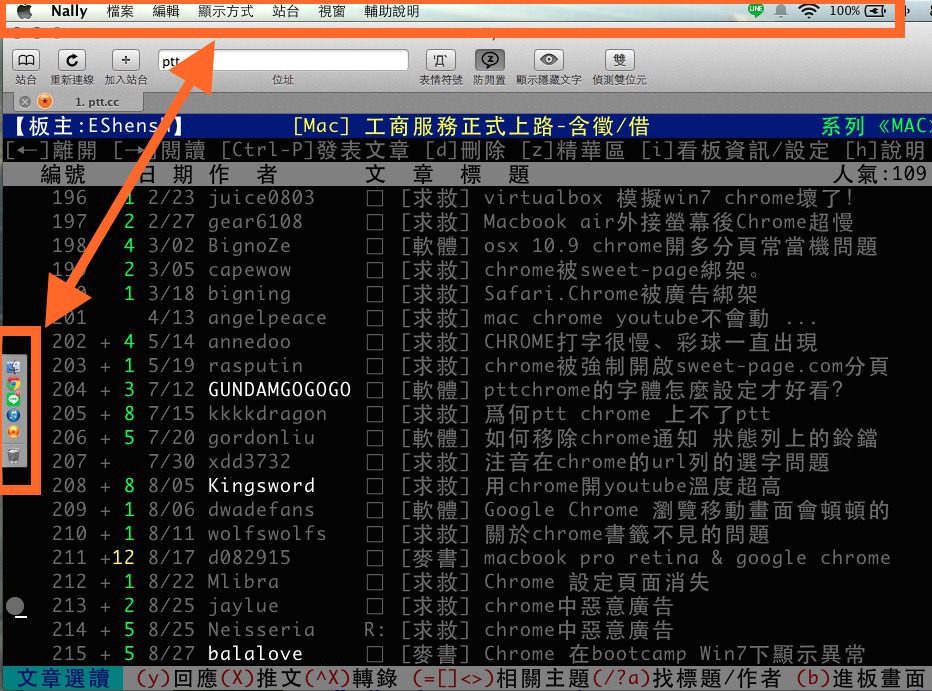Close the ptt.cc tab
Viewport: 932px width, 691px height.
25,102
